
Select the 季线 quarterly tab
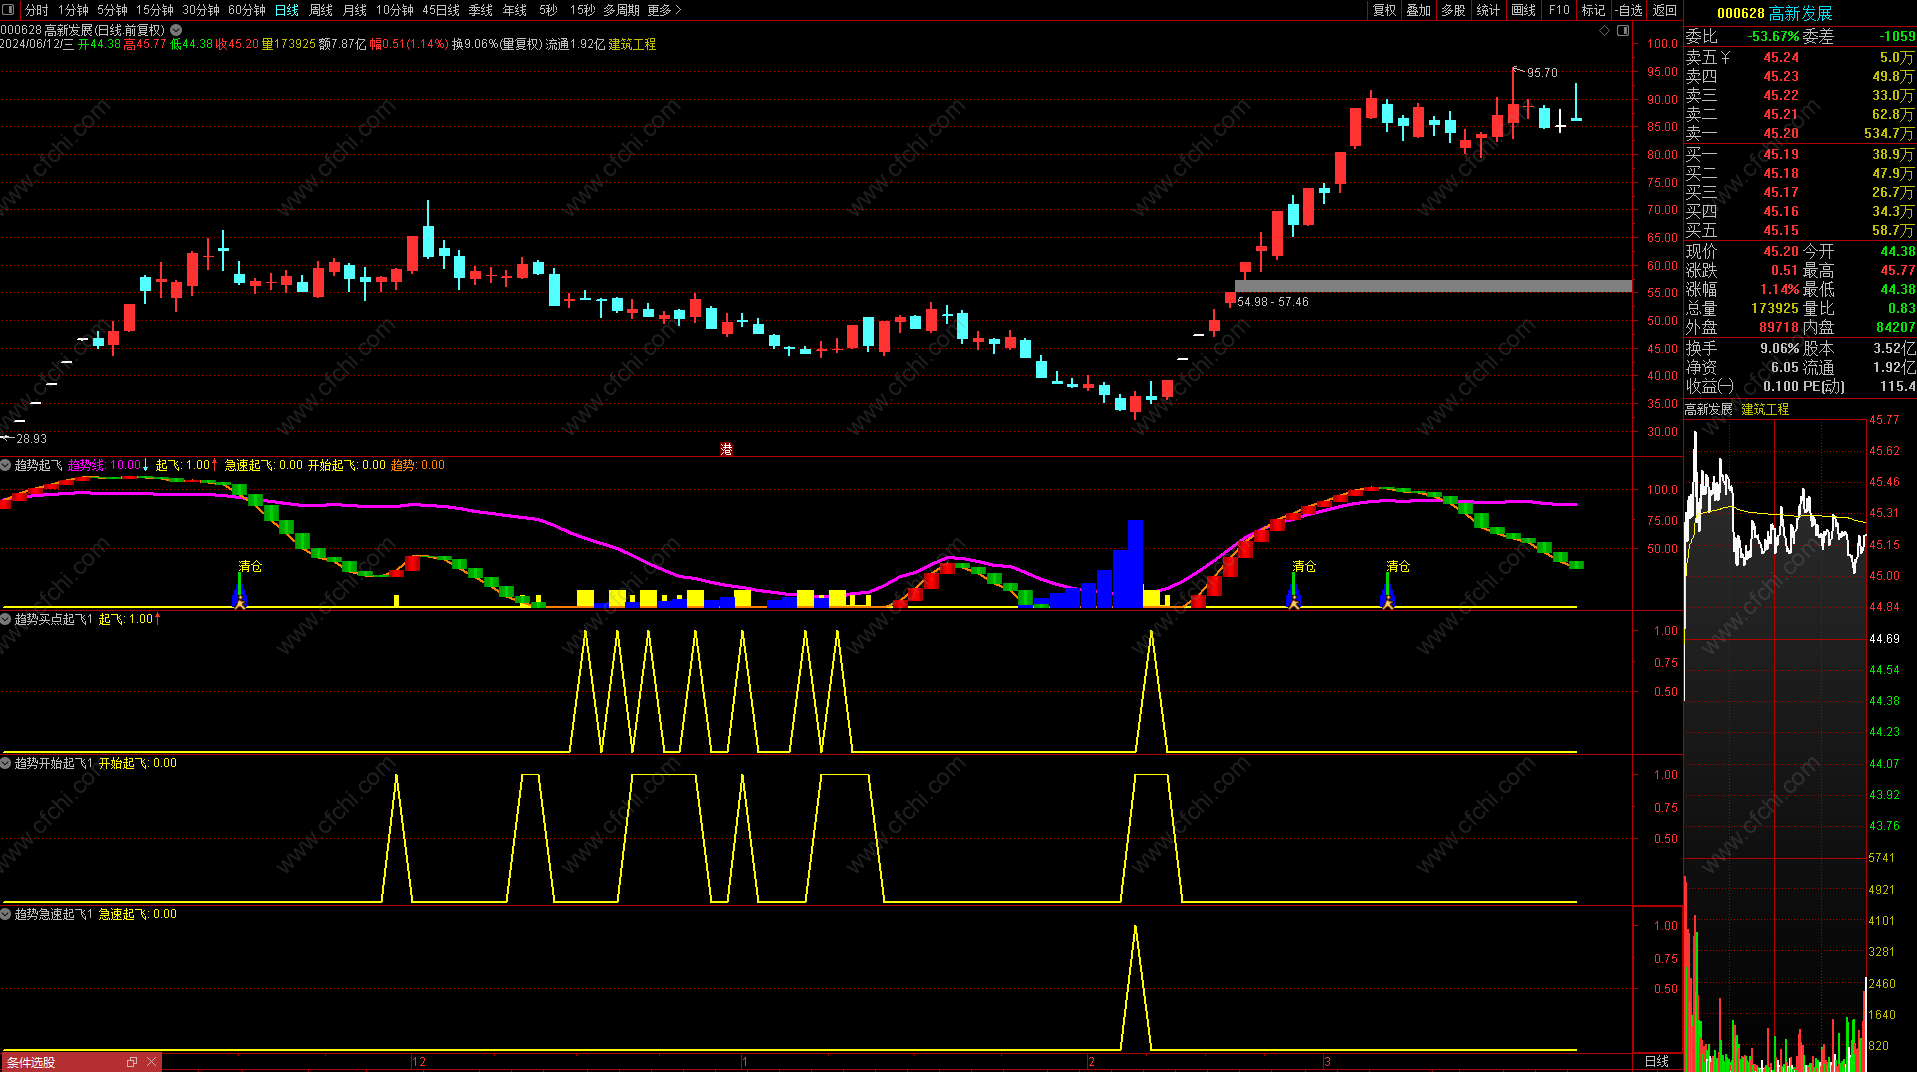point(481,10)
